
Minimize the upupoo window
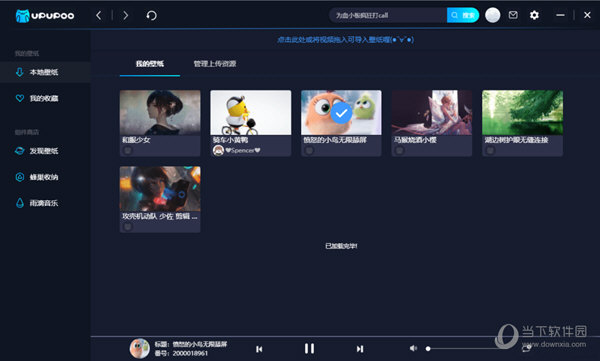click(x=560, y=15)
